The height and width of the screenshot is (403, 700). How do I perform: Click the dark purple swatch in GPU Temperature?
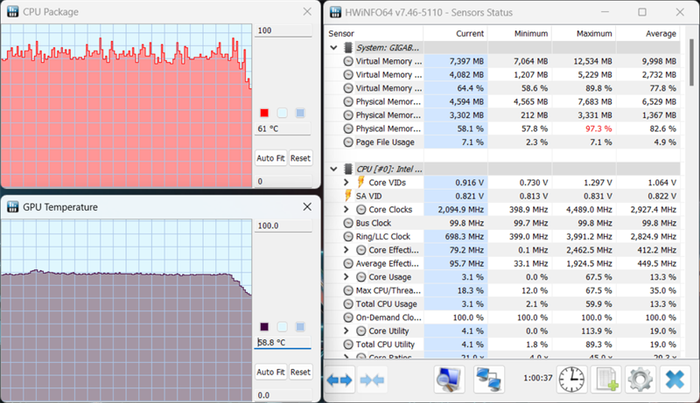tap(264, 327)
